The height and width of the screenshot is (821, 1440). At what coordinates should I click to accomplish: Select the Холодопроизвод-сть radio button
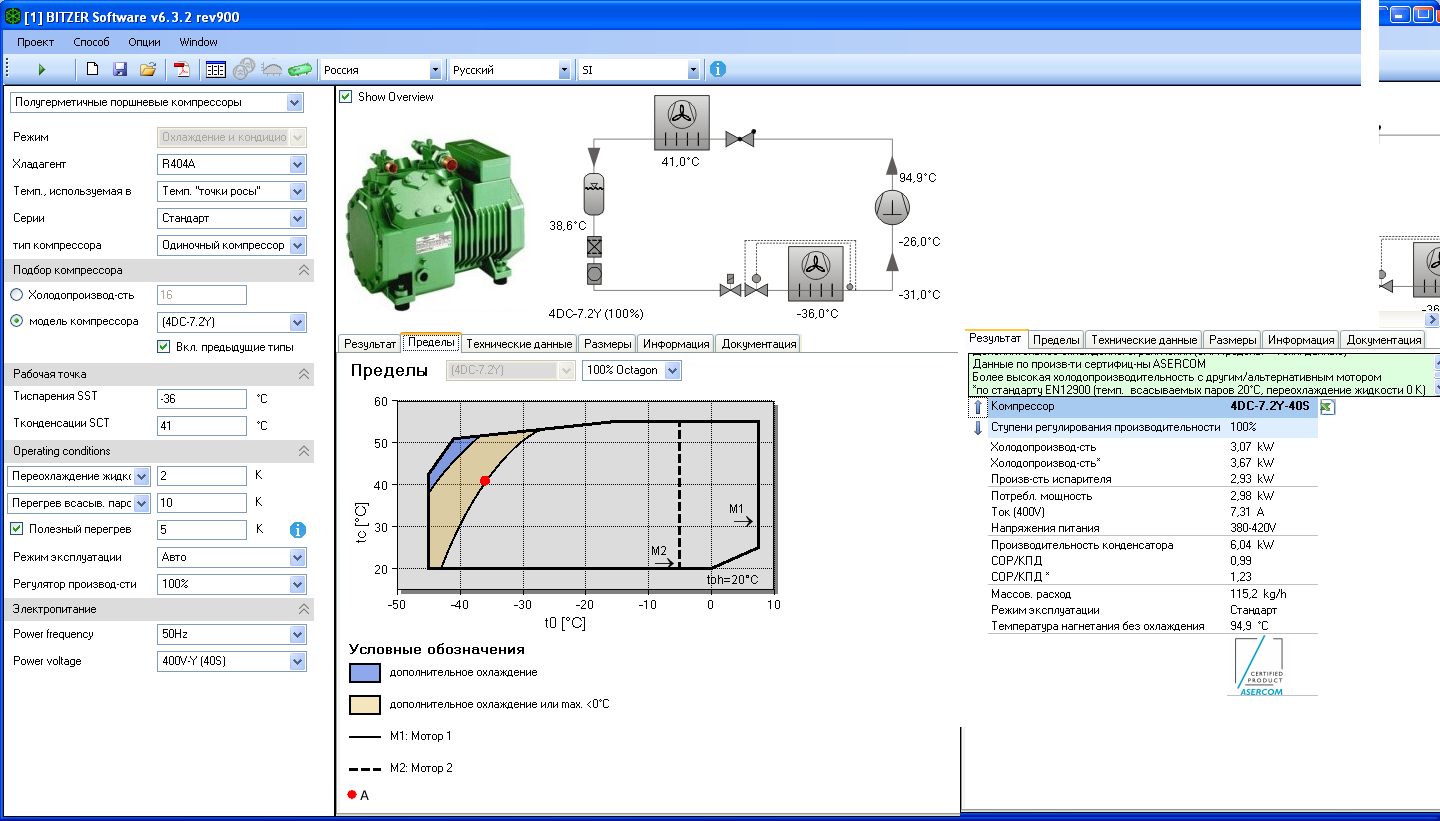(17, 295)
